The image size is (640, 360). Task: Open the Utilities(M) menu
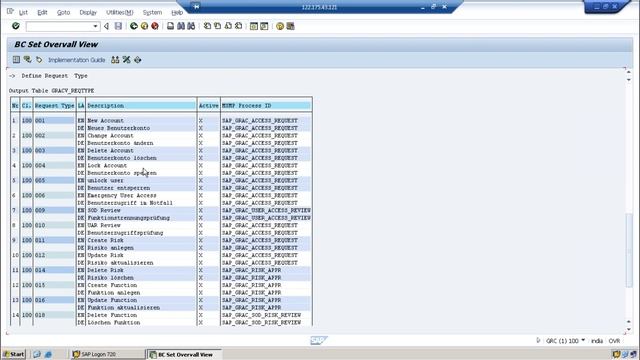pos(120,13)
